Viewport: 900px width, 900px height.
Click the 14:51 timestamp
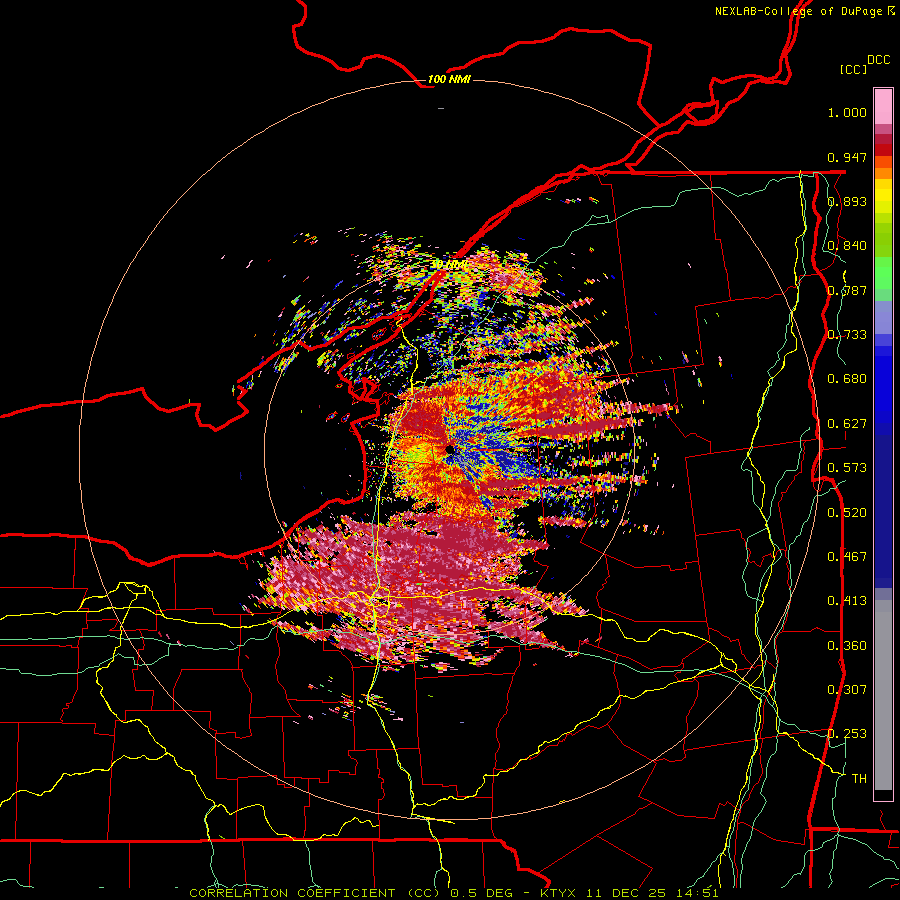(x=699, y=893)
